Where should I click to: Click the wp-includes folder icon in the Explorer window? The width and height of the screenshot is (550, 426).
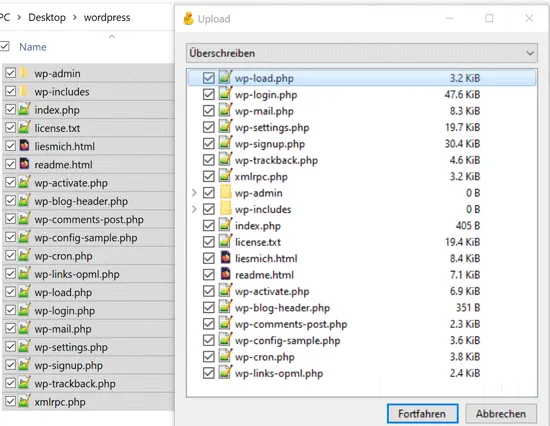tap(24, 91)
